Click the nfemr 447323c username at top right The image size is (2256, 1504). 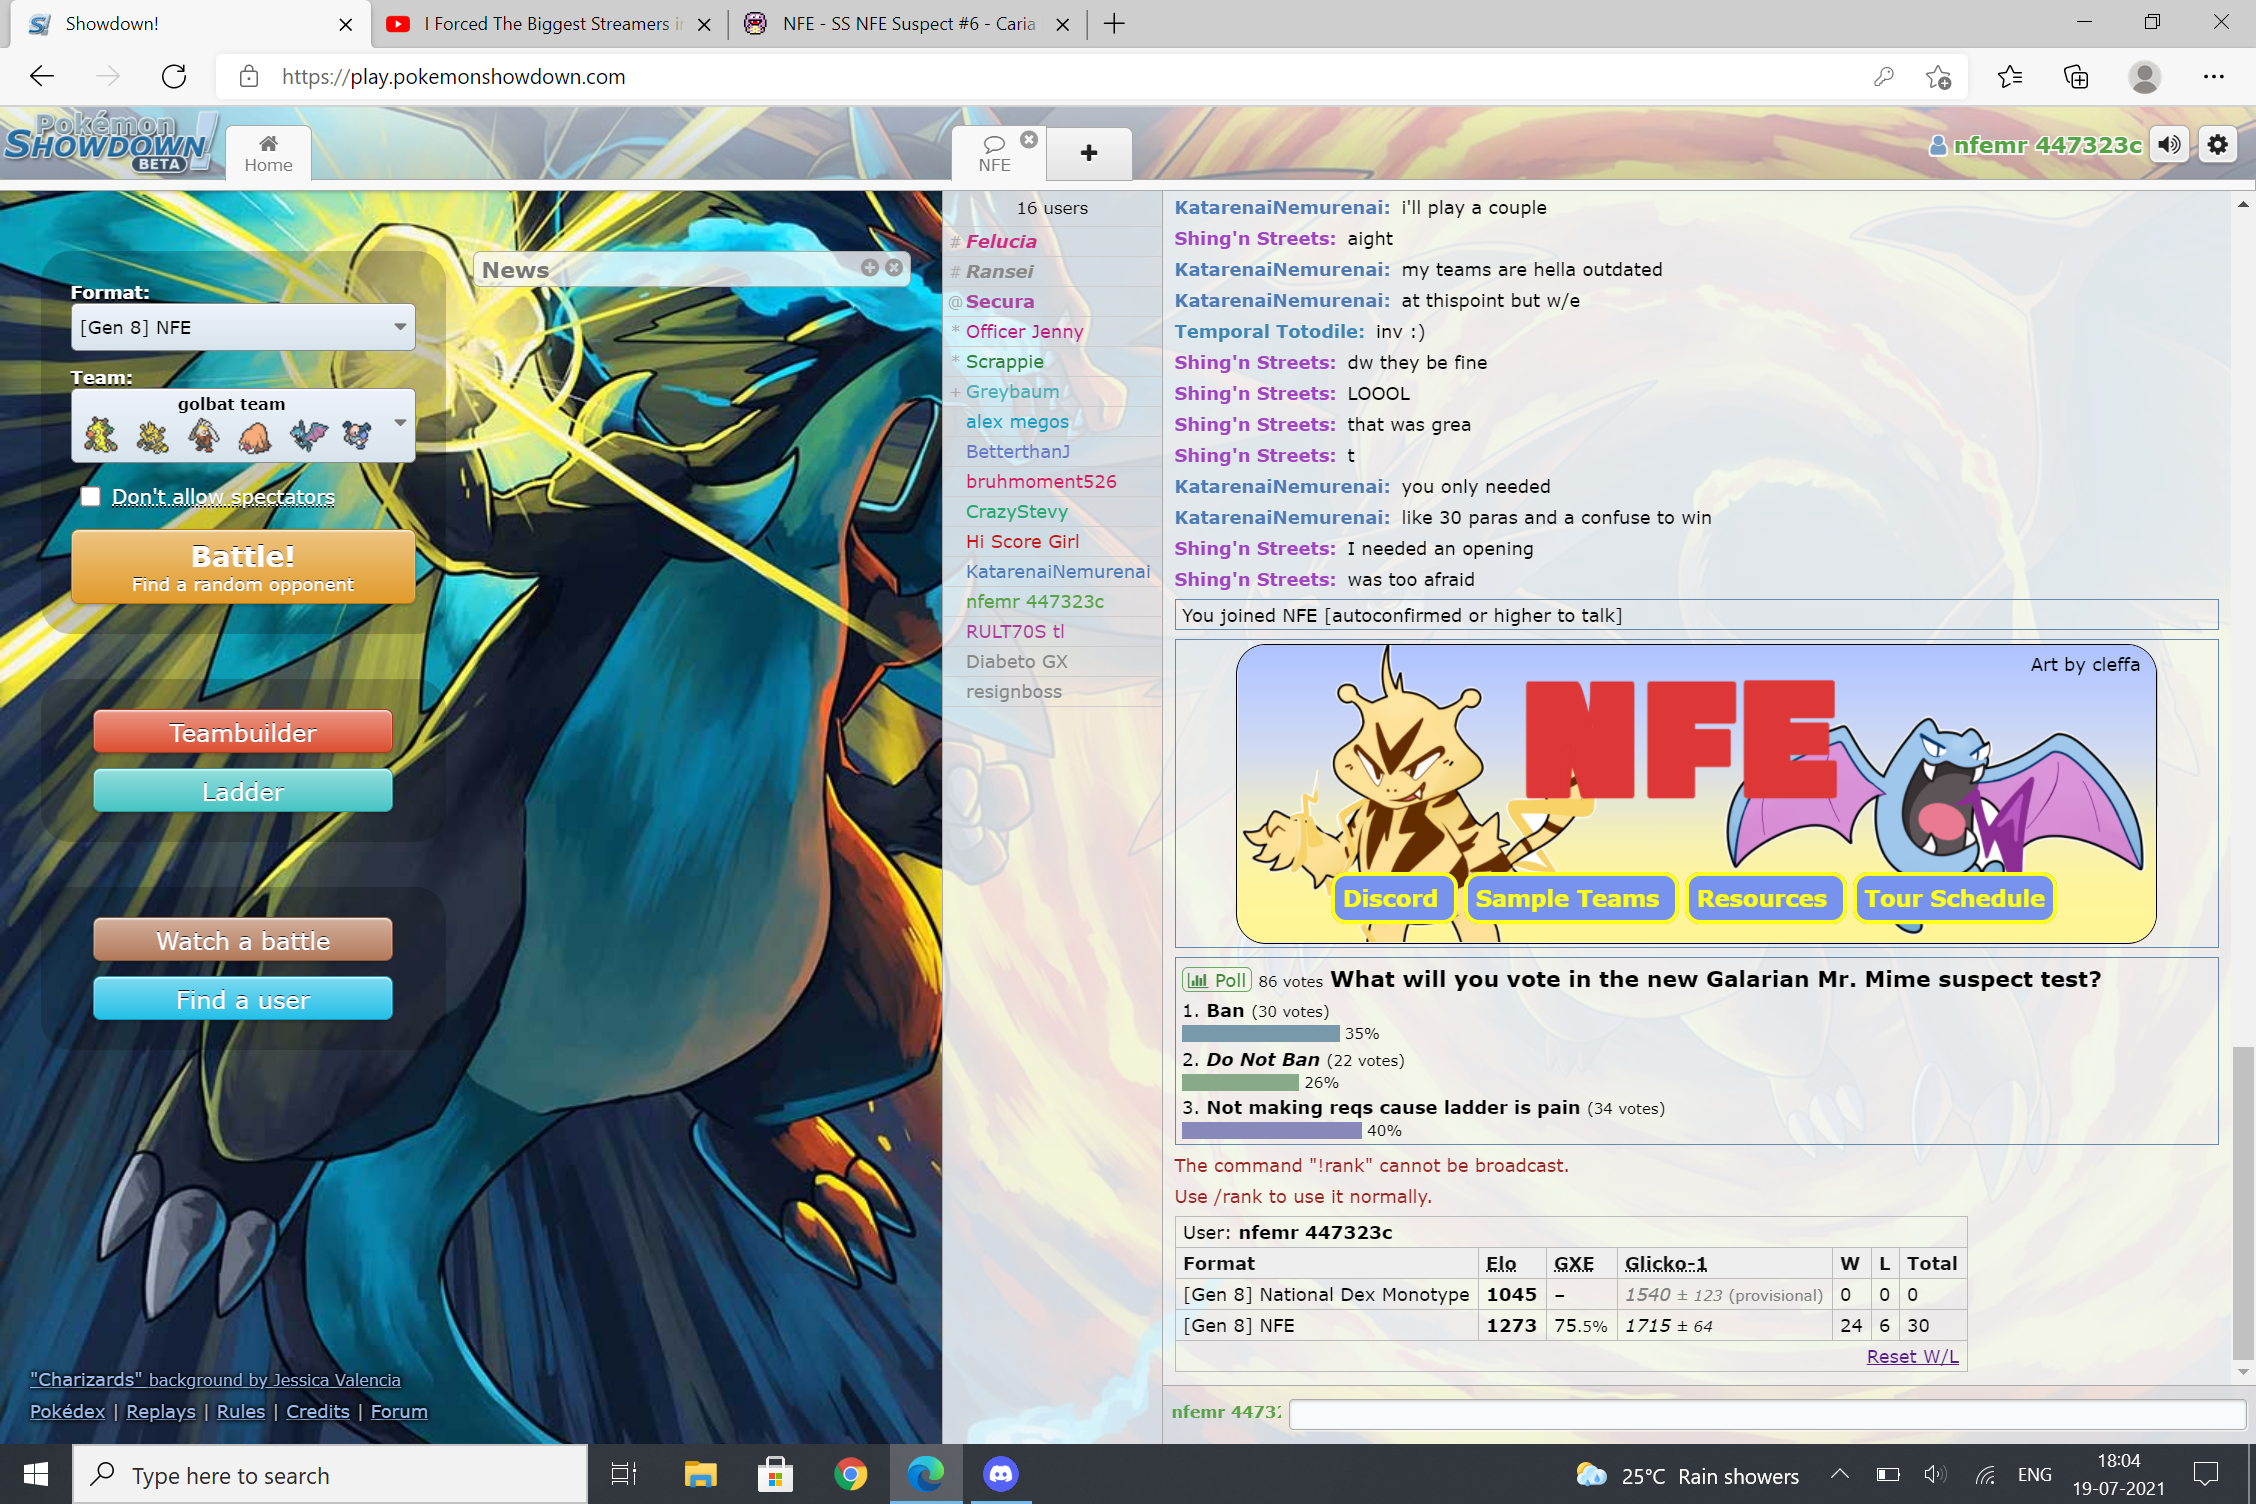(x=2036, y=145)
